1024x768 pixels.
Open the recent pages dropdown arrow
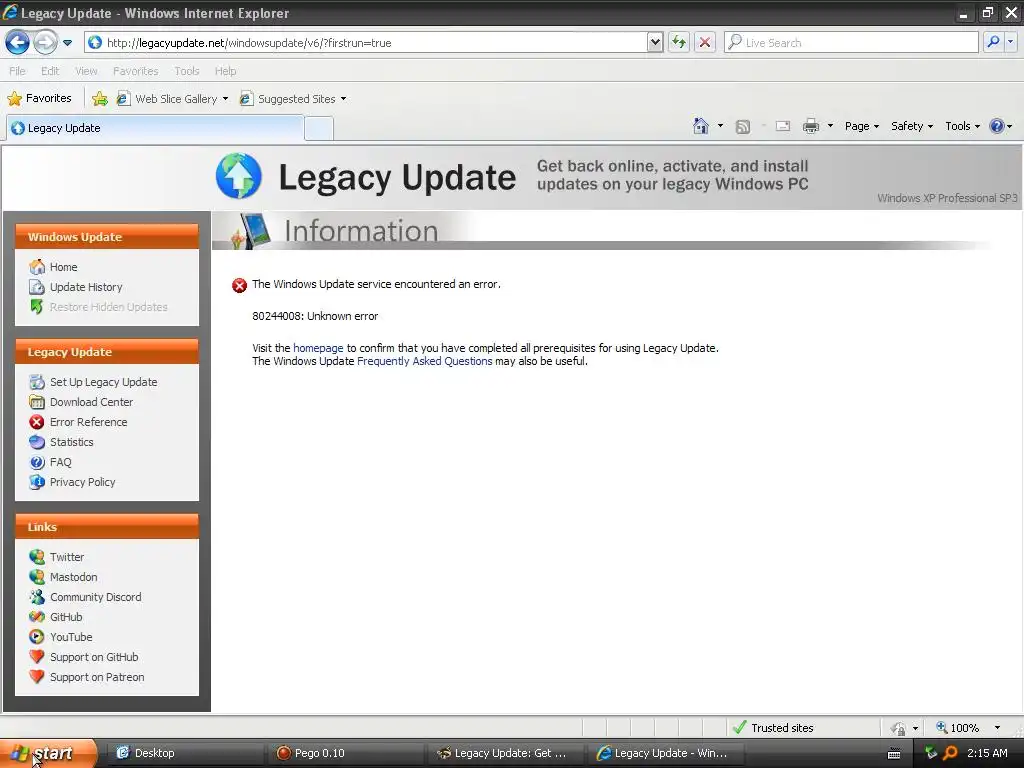pyautogui.click(x=67, y=43)
